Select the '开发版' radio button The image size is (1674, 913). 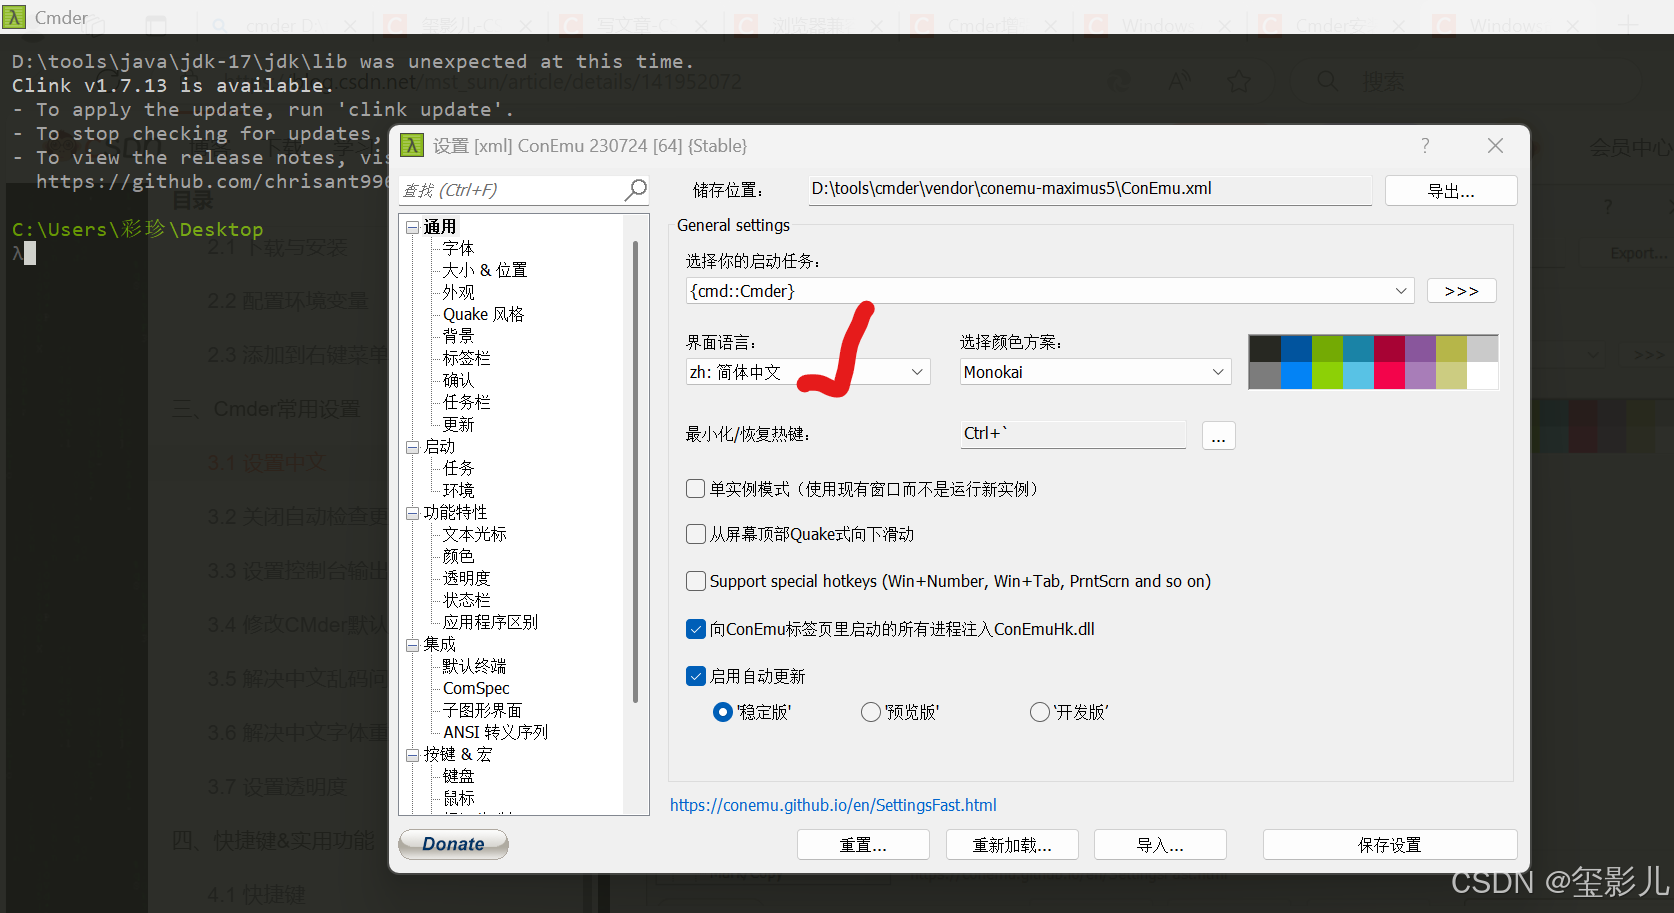(1040, 712)
